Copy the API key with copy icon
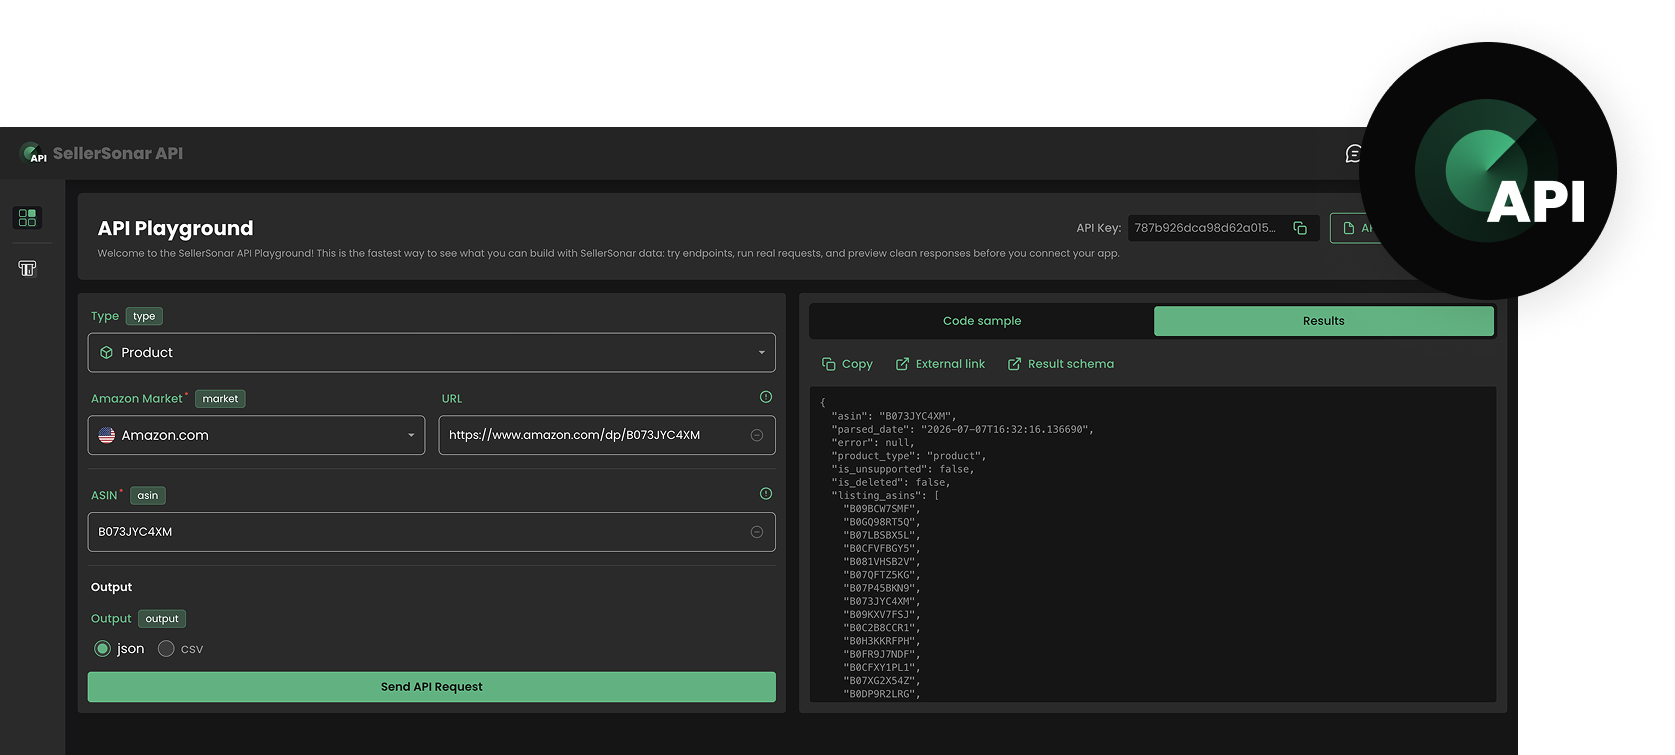 click(1300, 228)
